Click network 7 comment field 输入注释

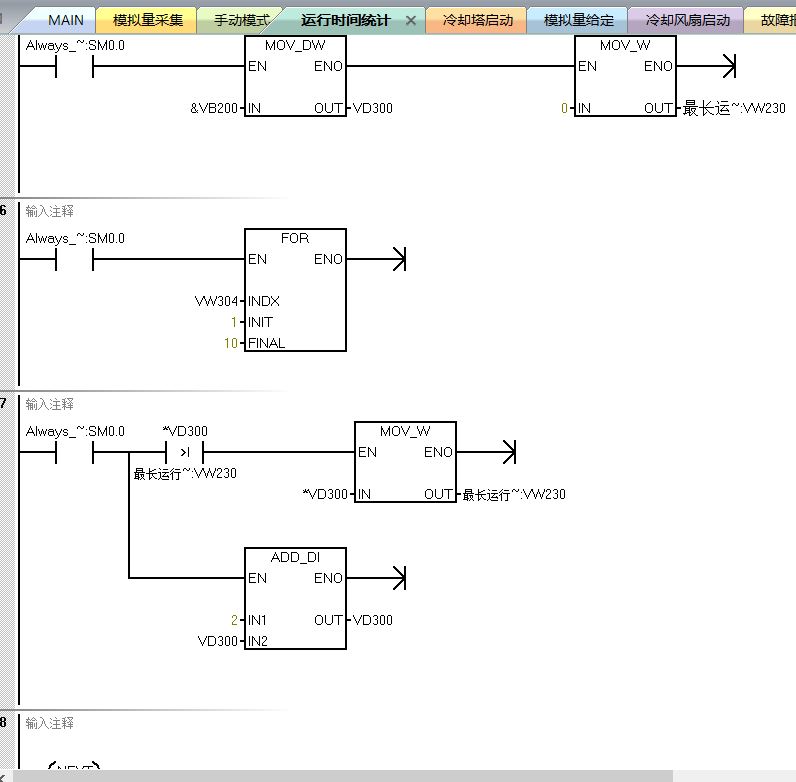(50, 404)
